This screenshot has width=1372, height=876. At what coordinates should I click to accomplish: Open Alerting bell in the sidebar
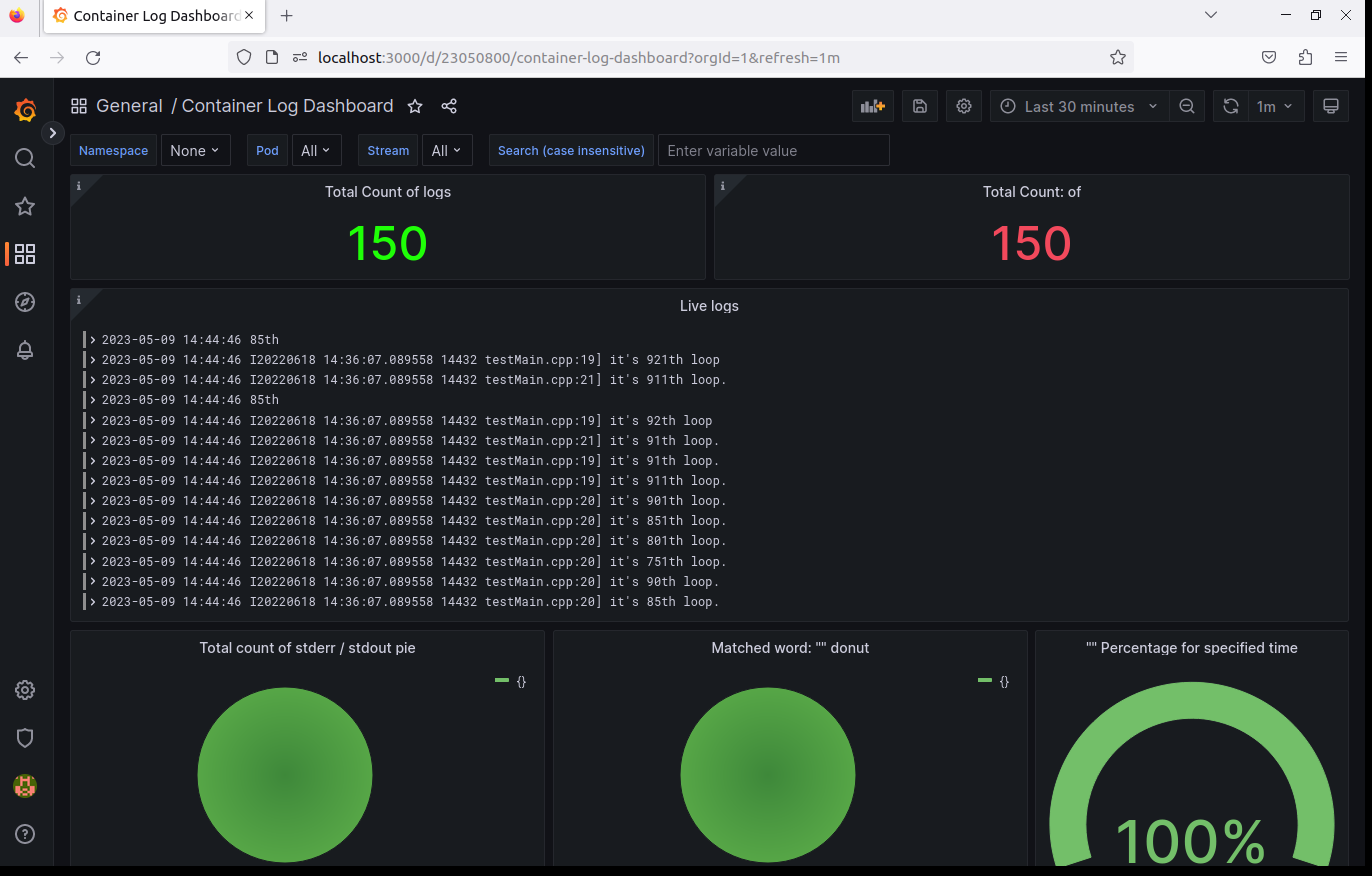pos(25,350)
